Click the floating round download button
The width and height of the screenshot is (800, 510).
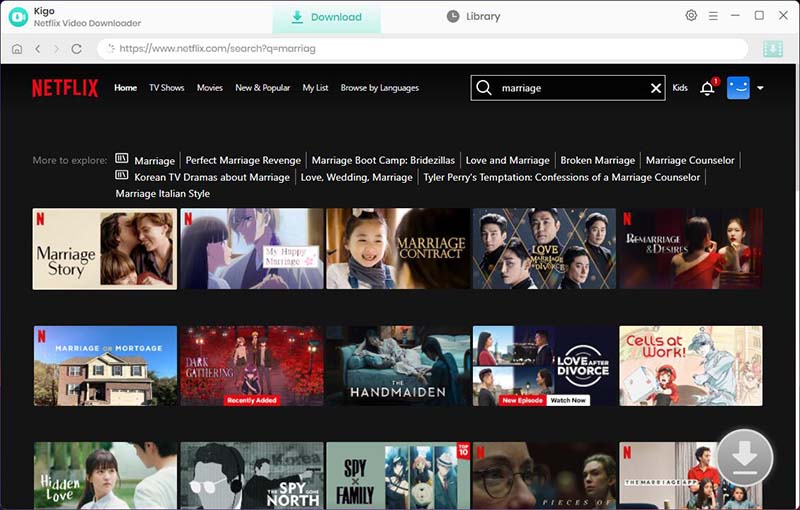pos(745,457)
